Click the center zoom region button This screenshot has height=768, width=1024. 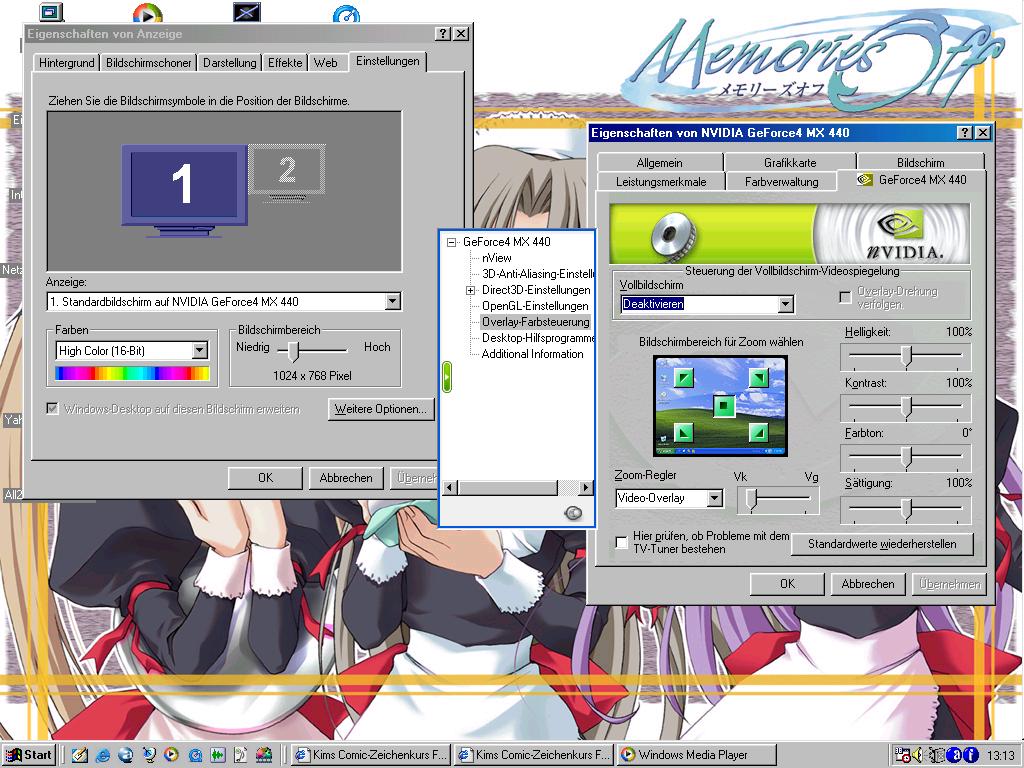[x=724, y=405]
